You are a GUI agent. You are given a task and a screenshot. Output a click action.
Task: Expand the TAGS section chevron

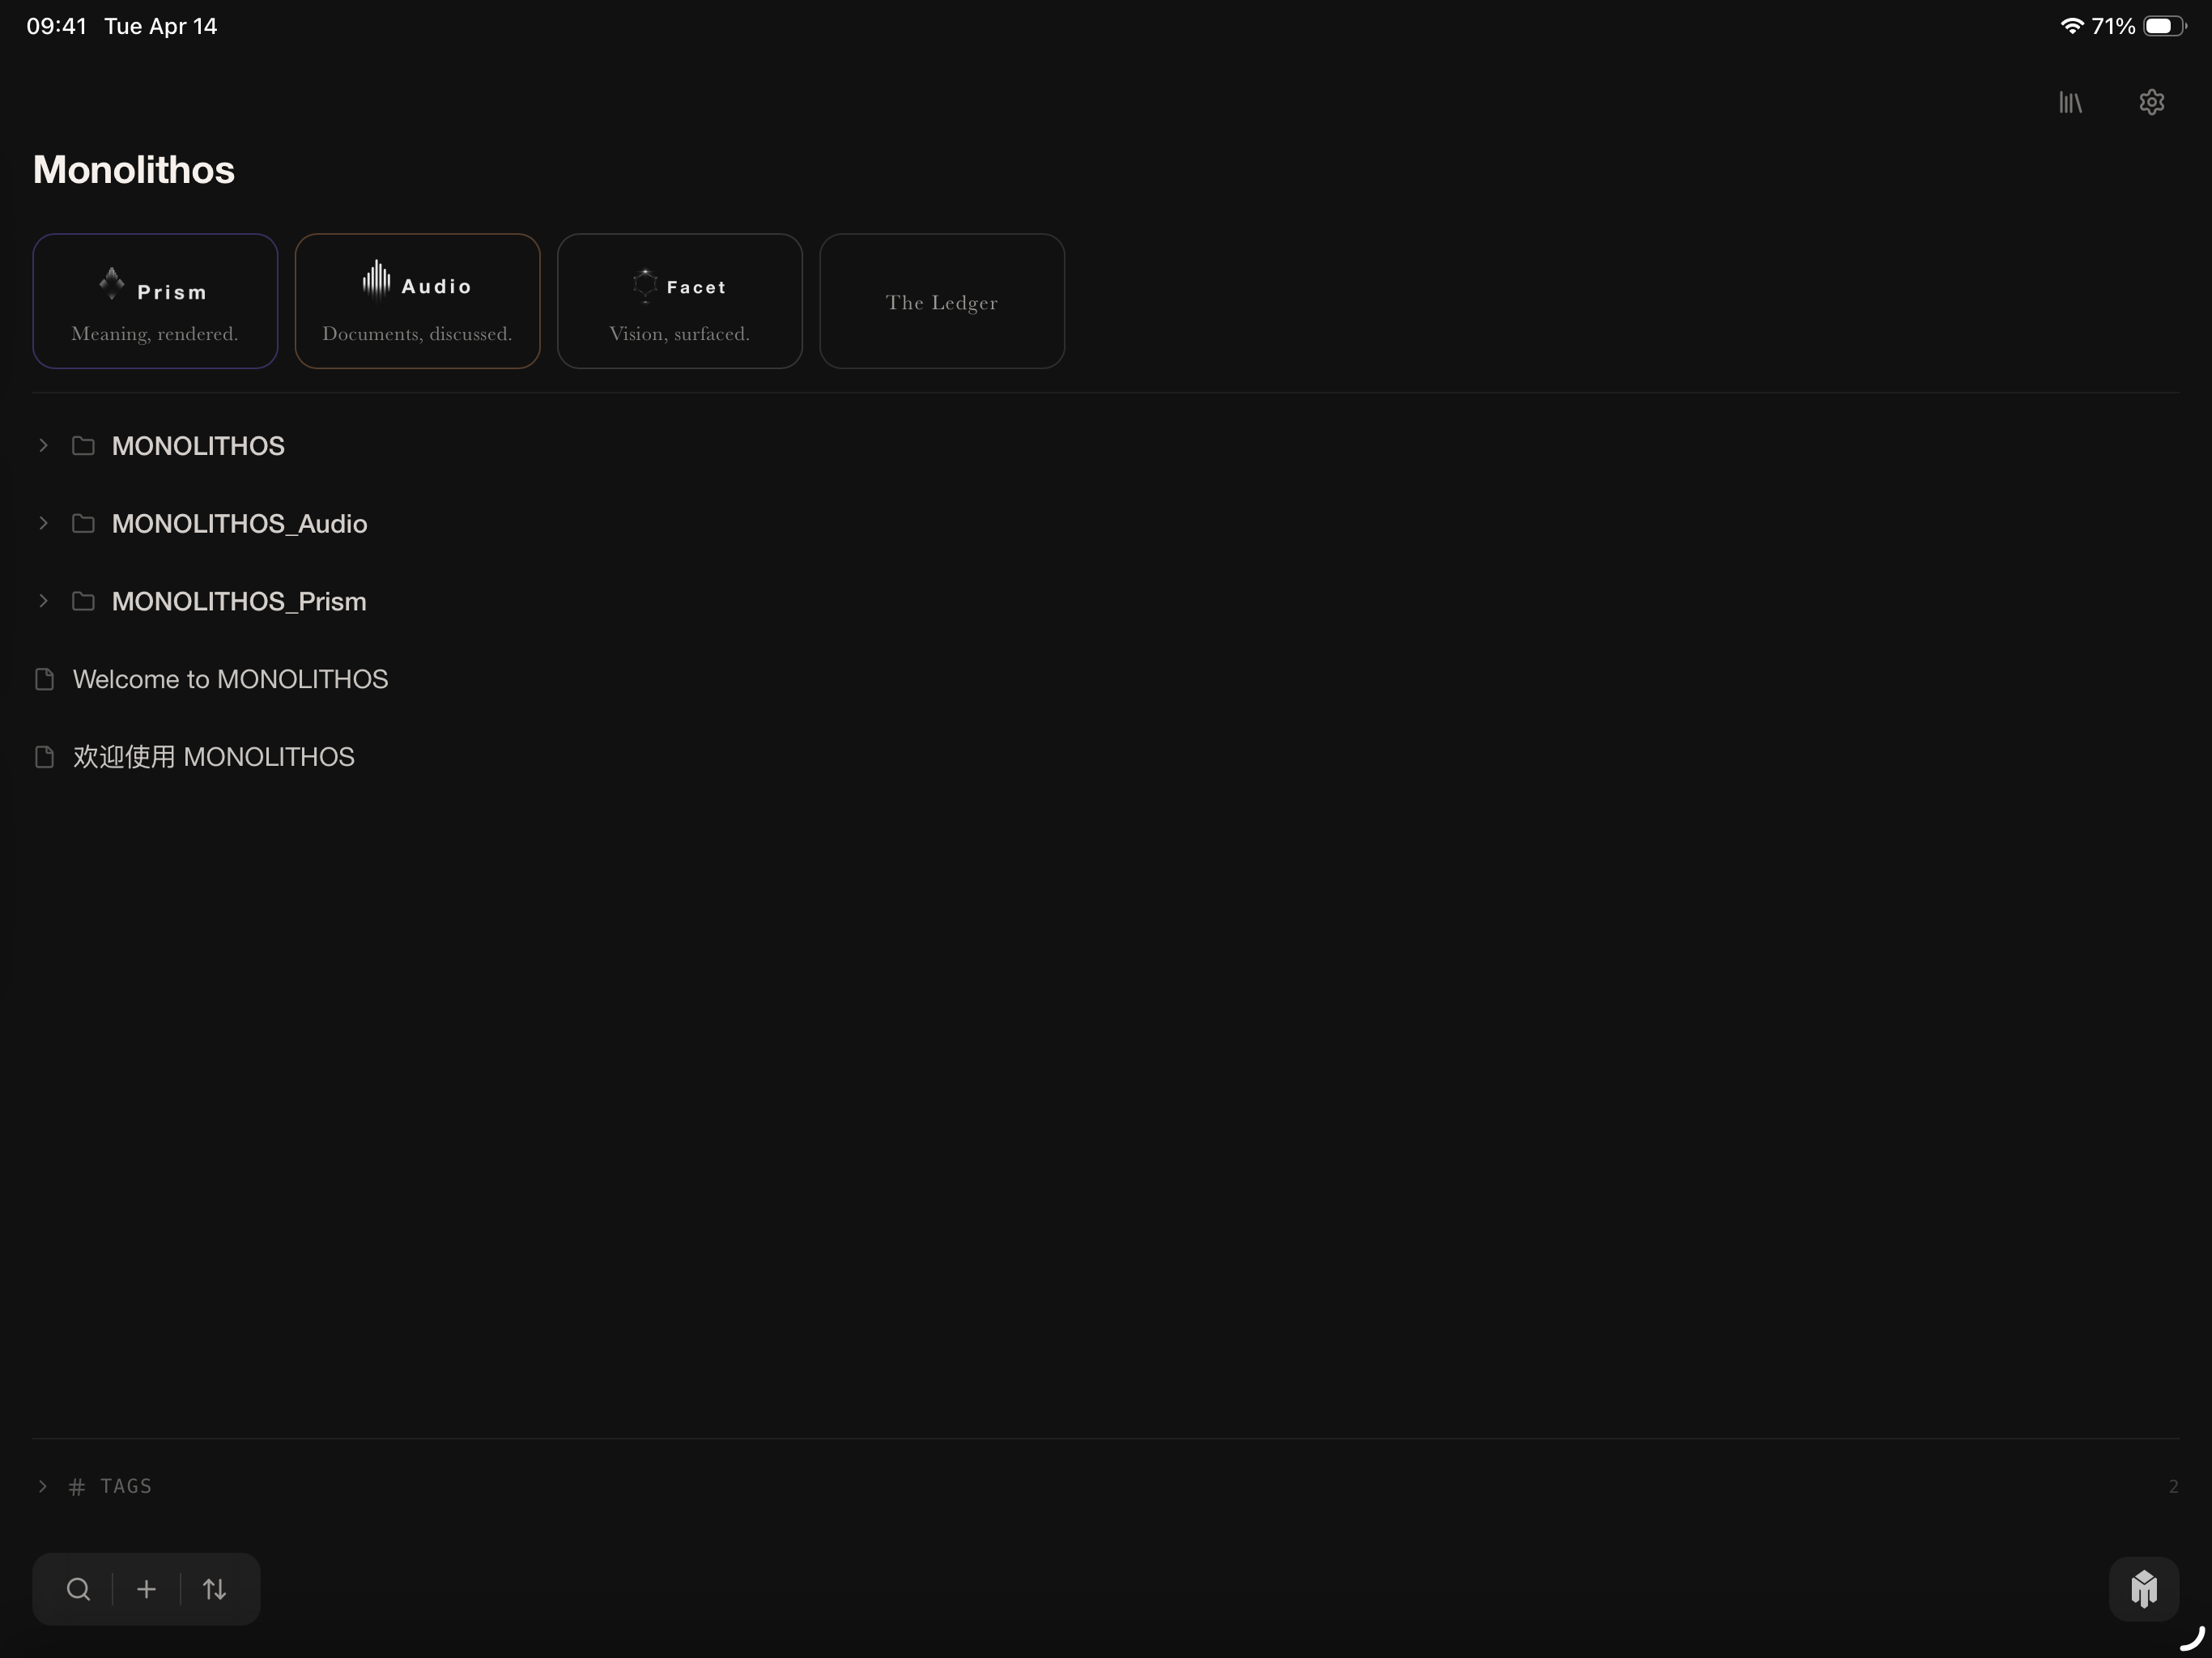(x=43, y=1486)
